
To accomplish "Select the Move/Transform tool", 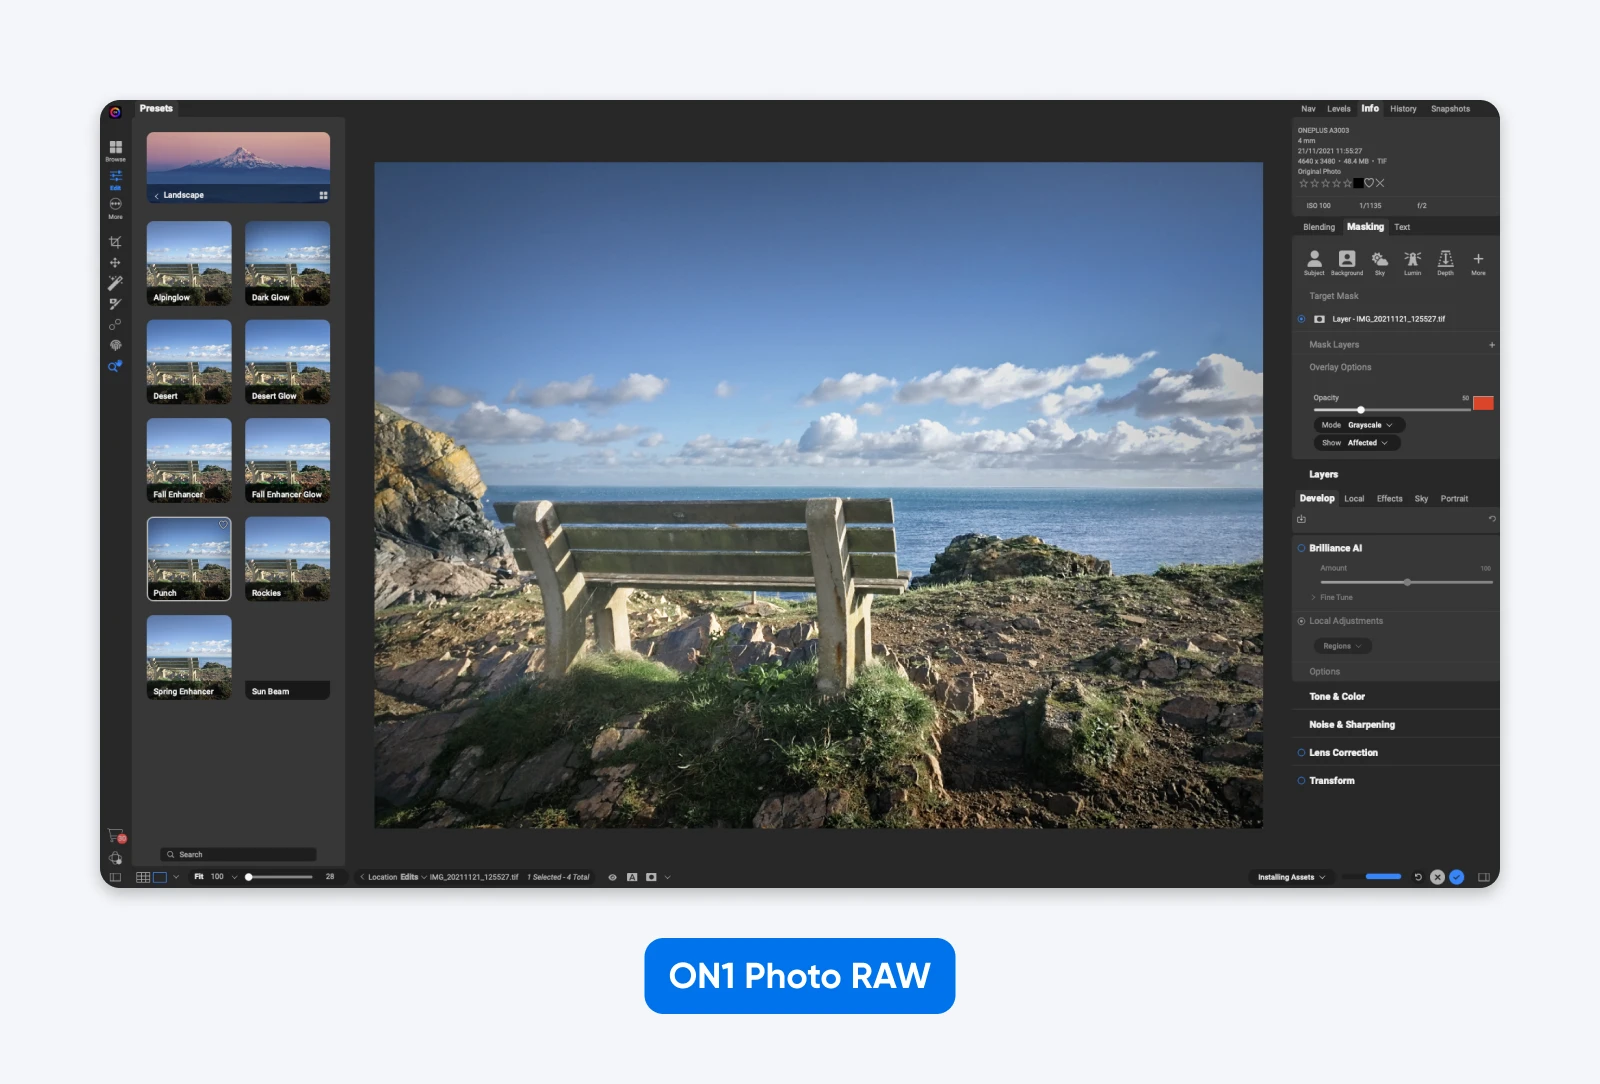I will tap(115, 263).
